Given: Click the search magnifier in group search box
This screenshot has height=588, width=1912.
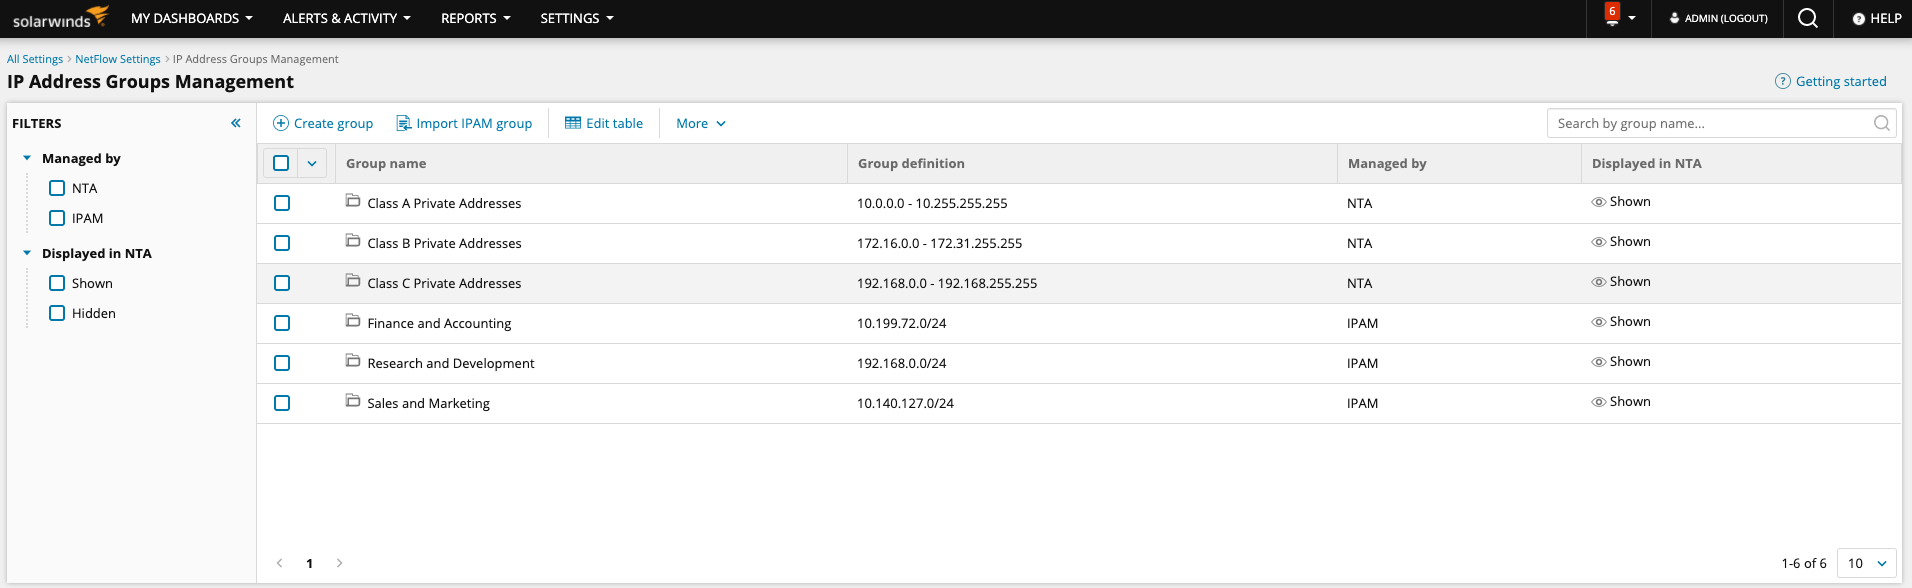Looking at the screenshot, I should click(x=1881, y=123).
